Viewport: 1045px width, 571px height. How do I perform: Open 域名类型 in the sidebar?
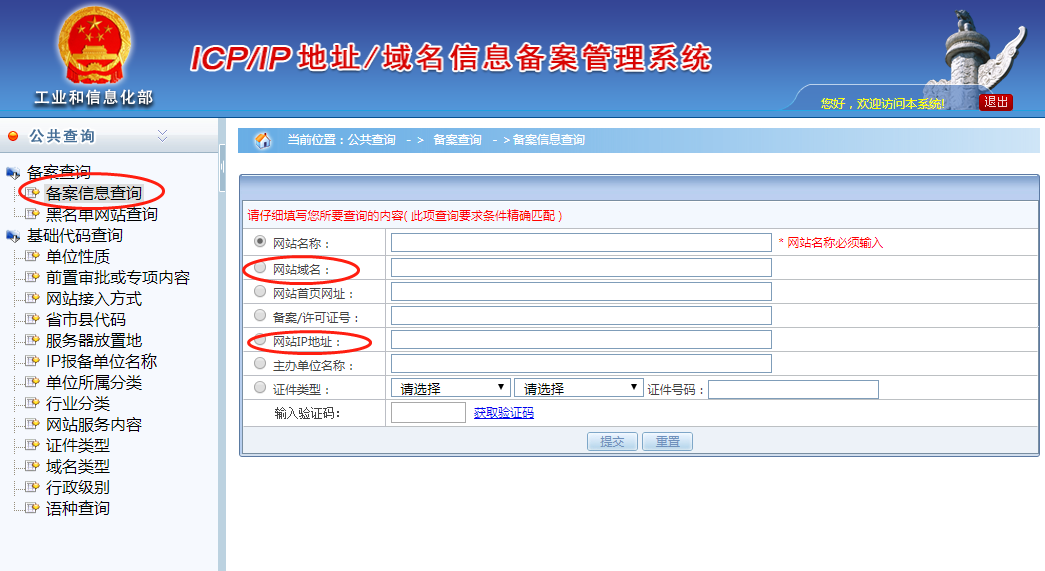[x=77, y=466]
